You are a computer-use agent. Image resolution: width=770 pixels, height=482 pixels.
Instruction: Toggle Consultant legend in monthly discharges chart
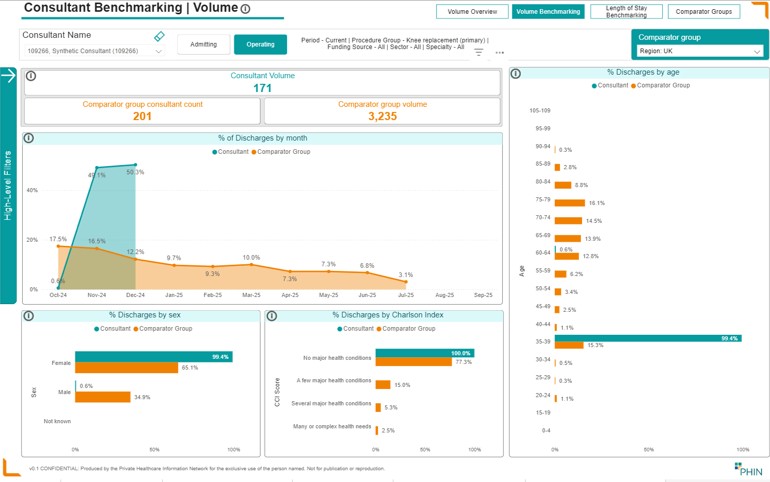(230, 152)
